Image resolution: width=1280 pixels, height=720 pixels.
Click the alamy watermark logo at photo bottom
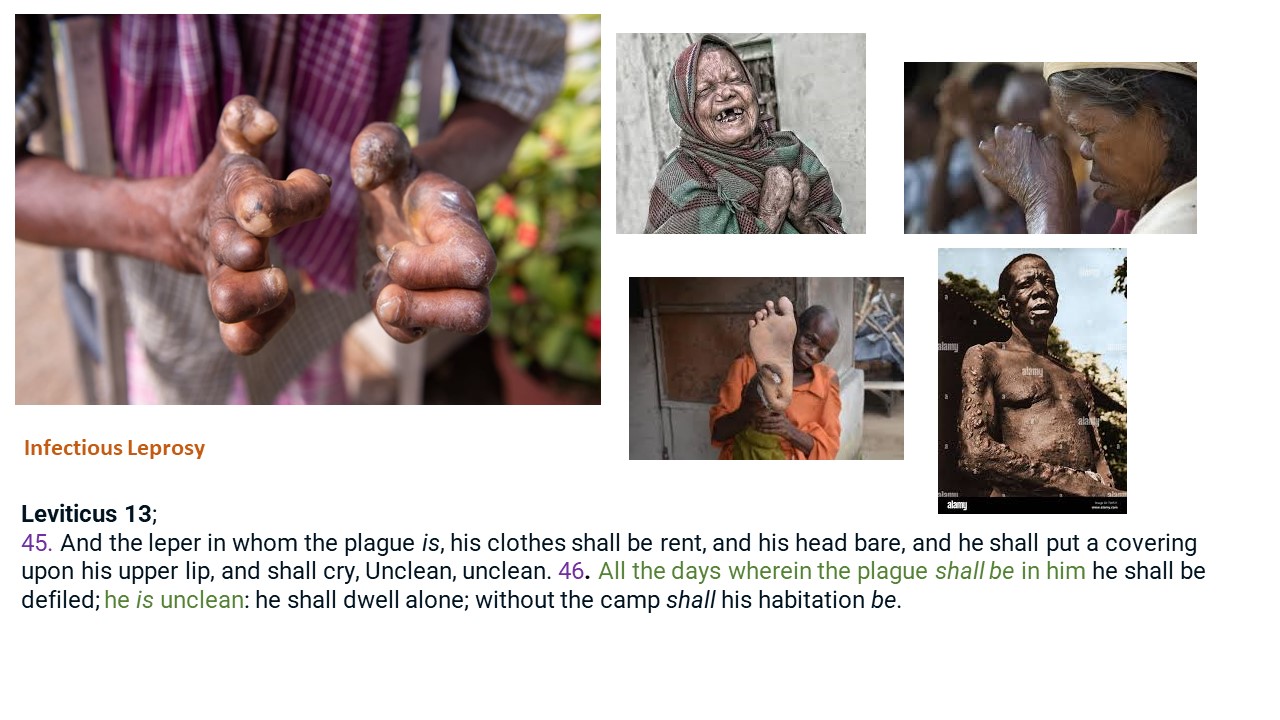(x=957, y=506)
